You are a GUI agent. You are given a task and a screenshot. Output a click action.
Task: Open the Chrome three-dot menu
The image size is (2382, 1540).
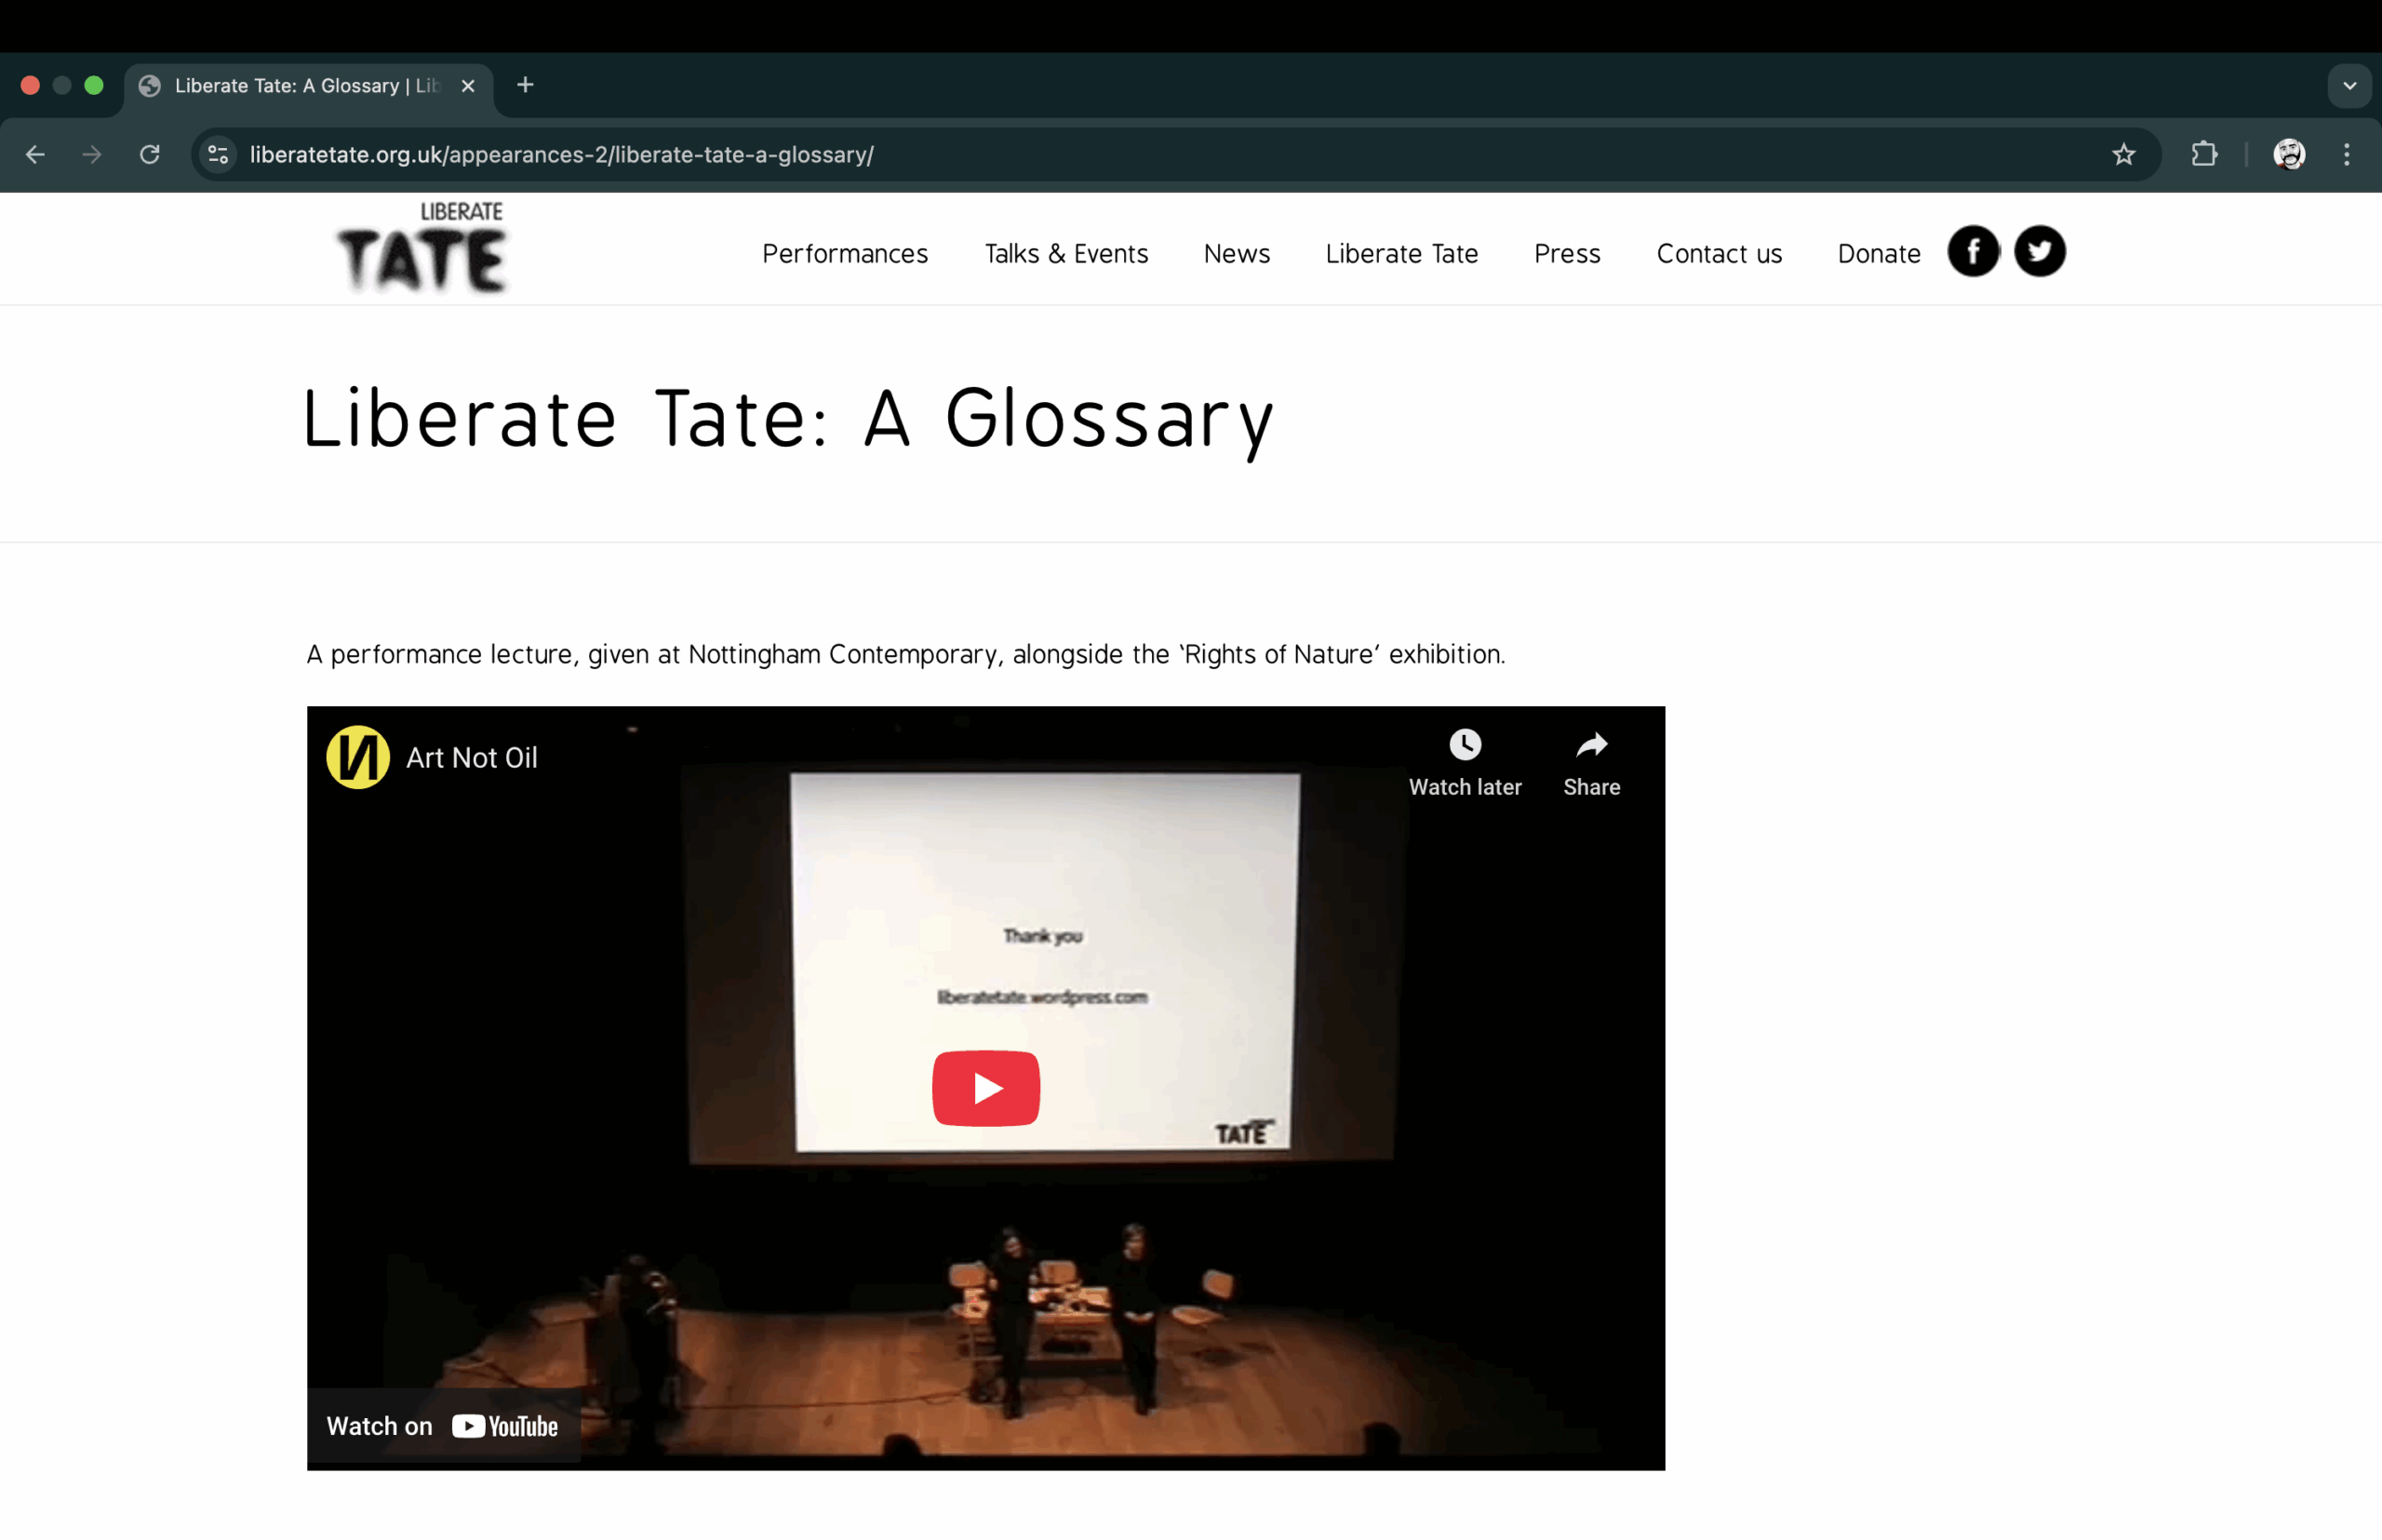[2346, 154]
